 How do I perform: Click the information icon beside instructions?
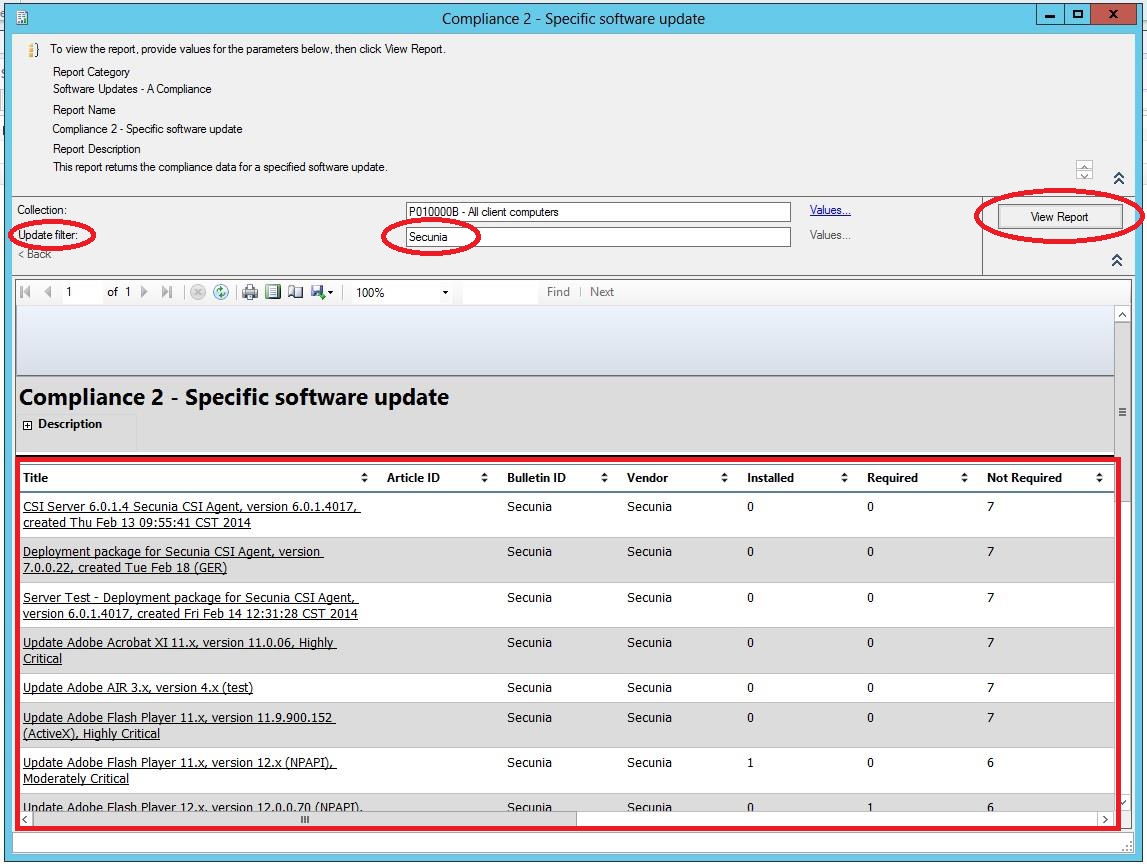pos(33,50)
